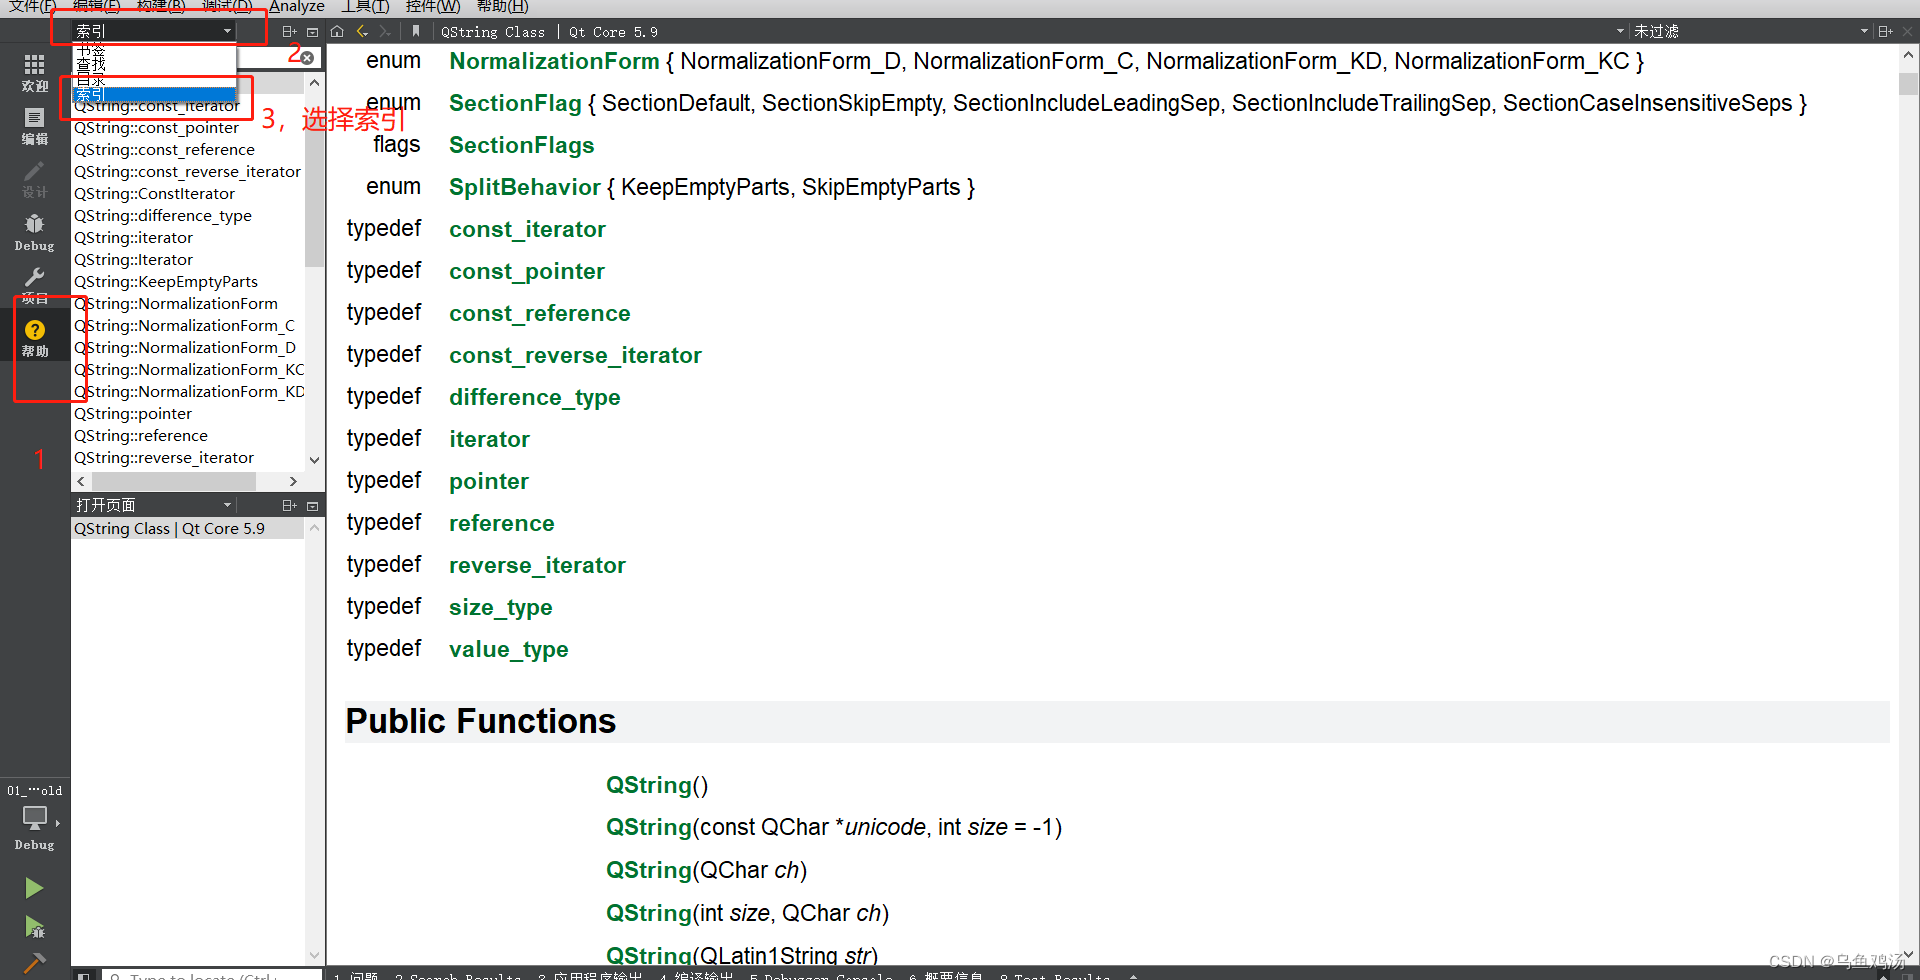Close the help viewer split

coord(1908,32)
